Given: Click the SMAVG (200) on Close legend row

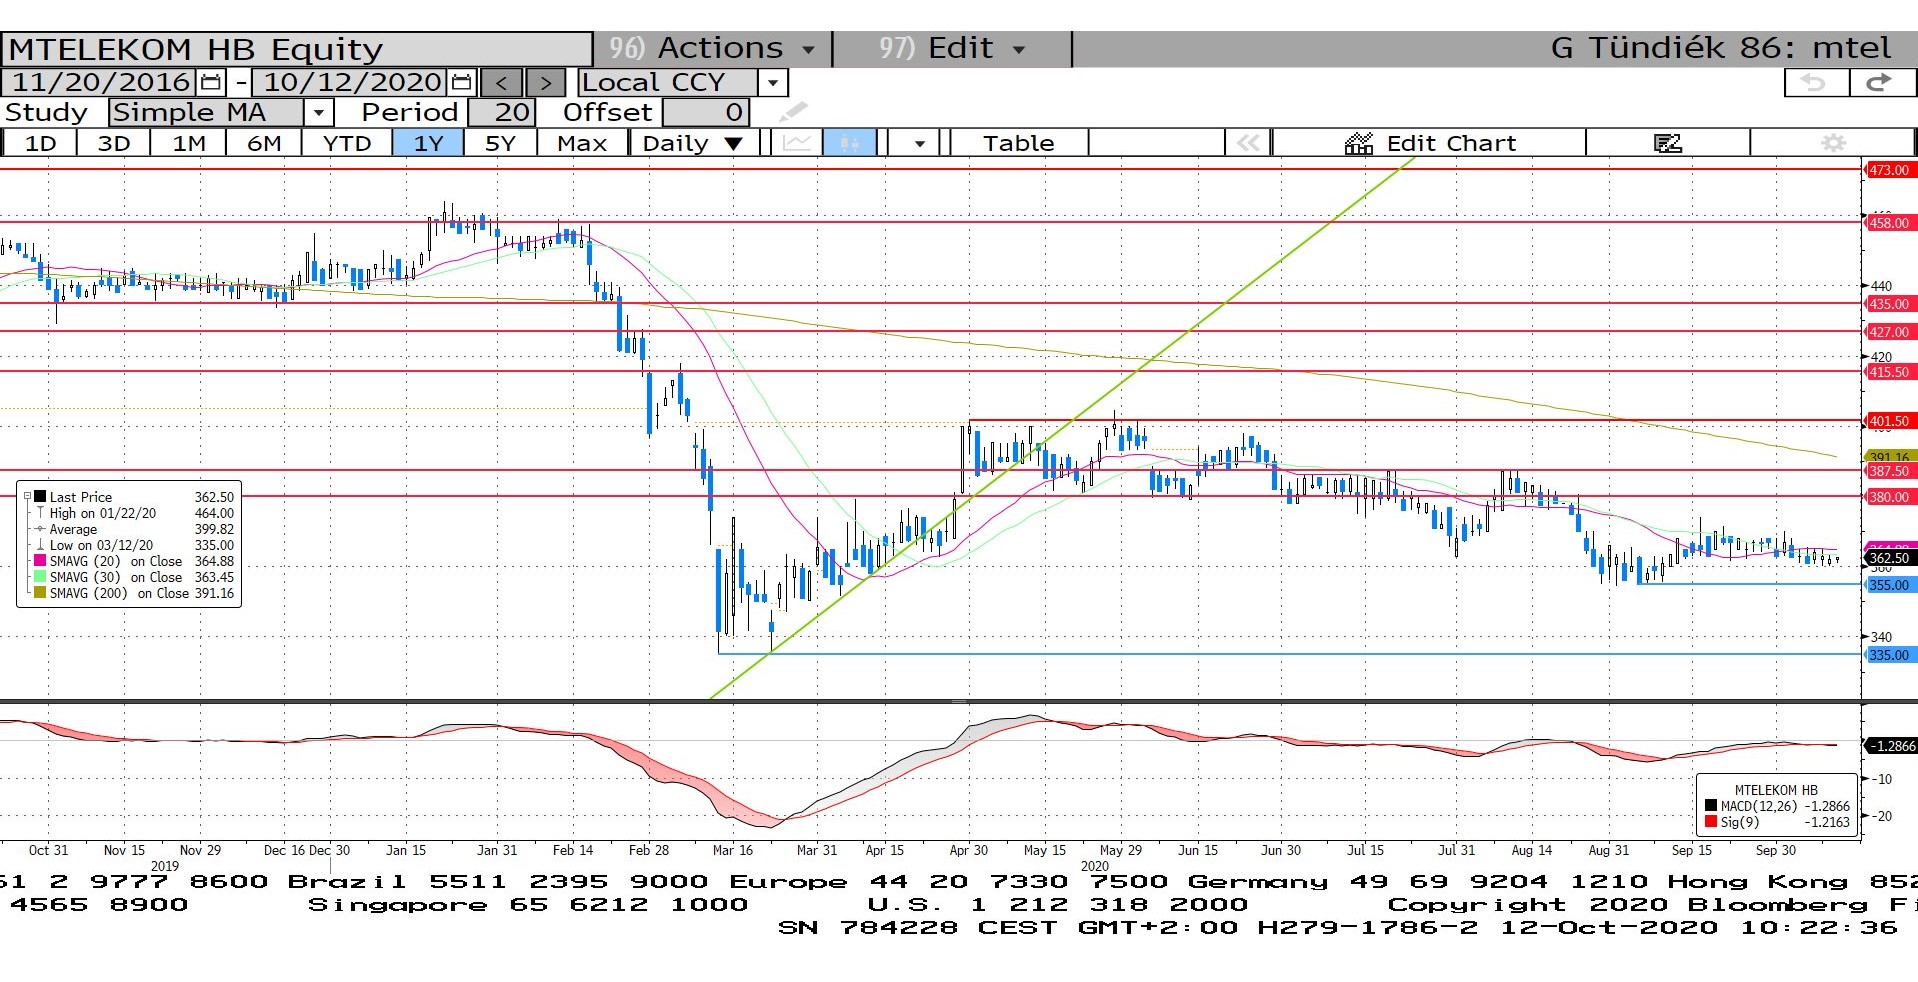Looking at the screenshot, I should 135,593.
